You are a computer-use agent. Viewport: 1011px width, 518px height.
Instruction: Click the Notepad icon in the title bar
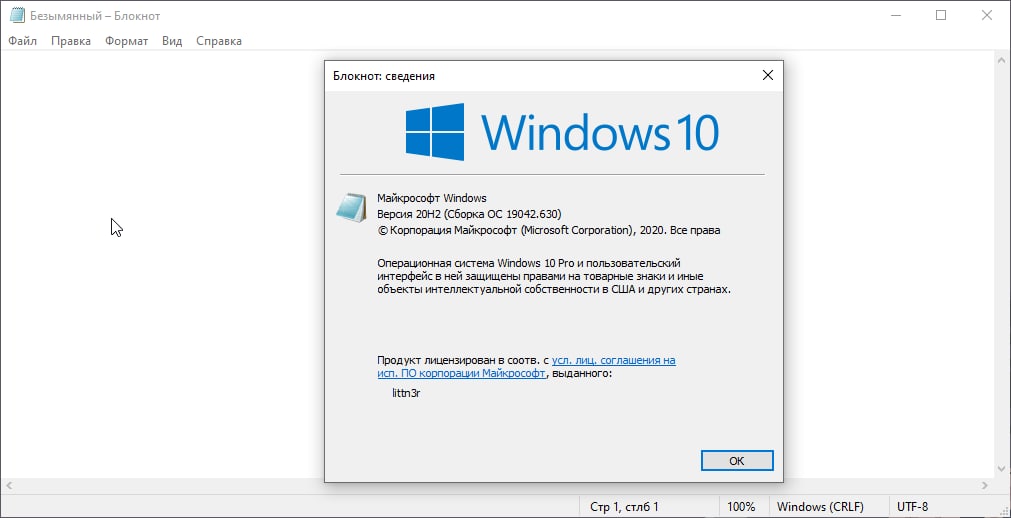(17, 15)
